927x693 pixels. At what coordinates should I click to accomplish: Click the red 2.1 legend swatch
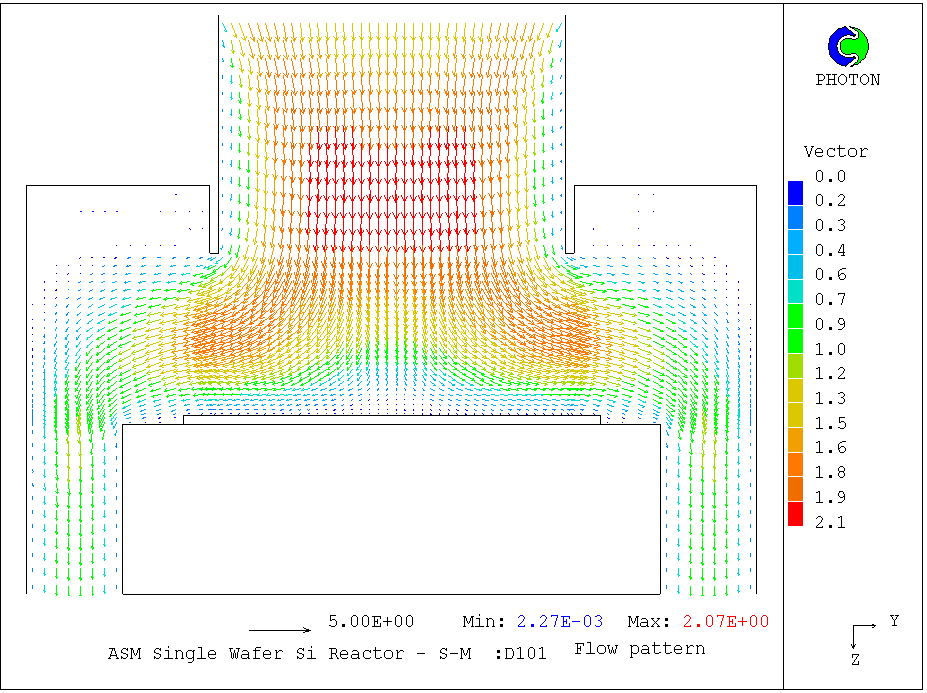point(796,514)
